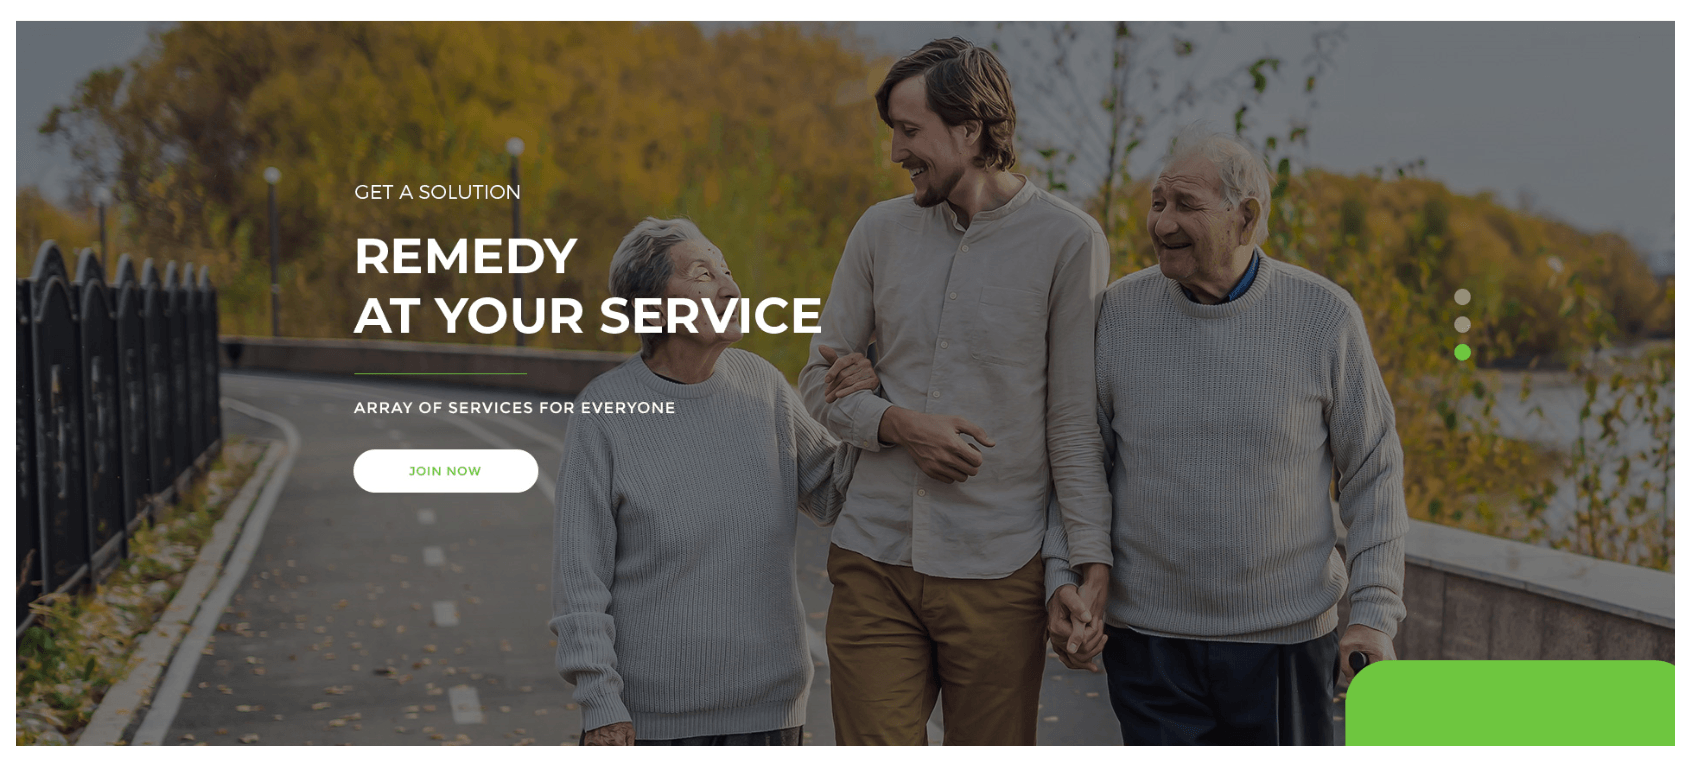Click the young man's brown trousers
This screenshot has width=1698, height=775.
click(x=935, y=650)
